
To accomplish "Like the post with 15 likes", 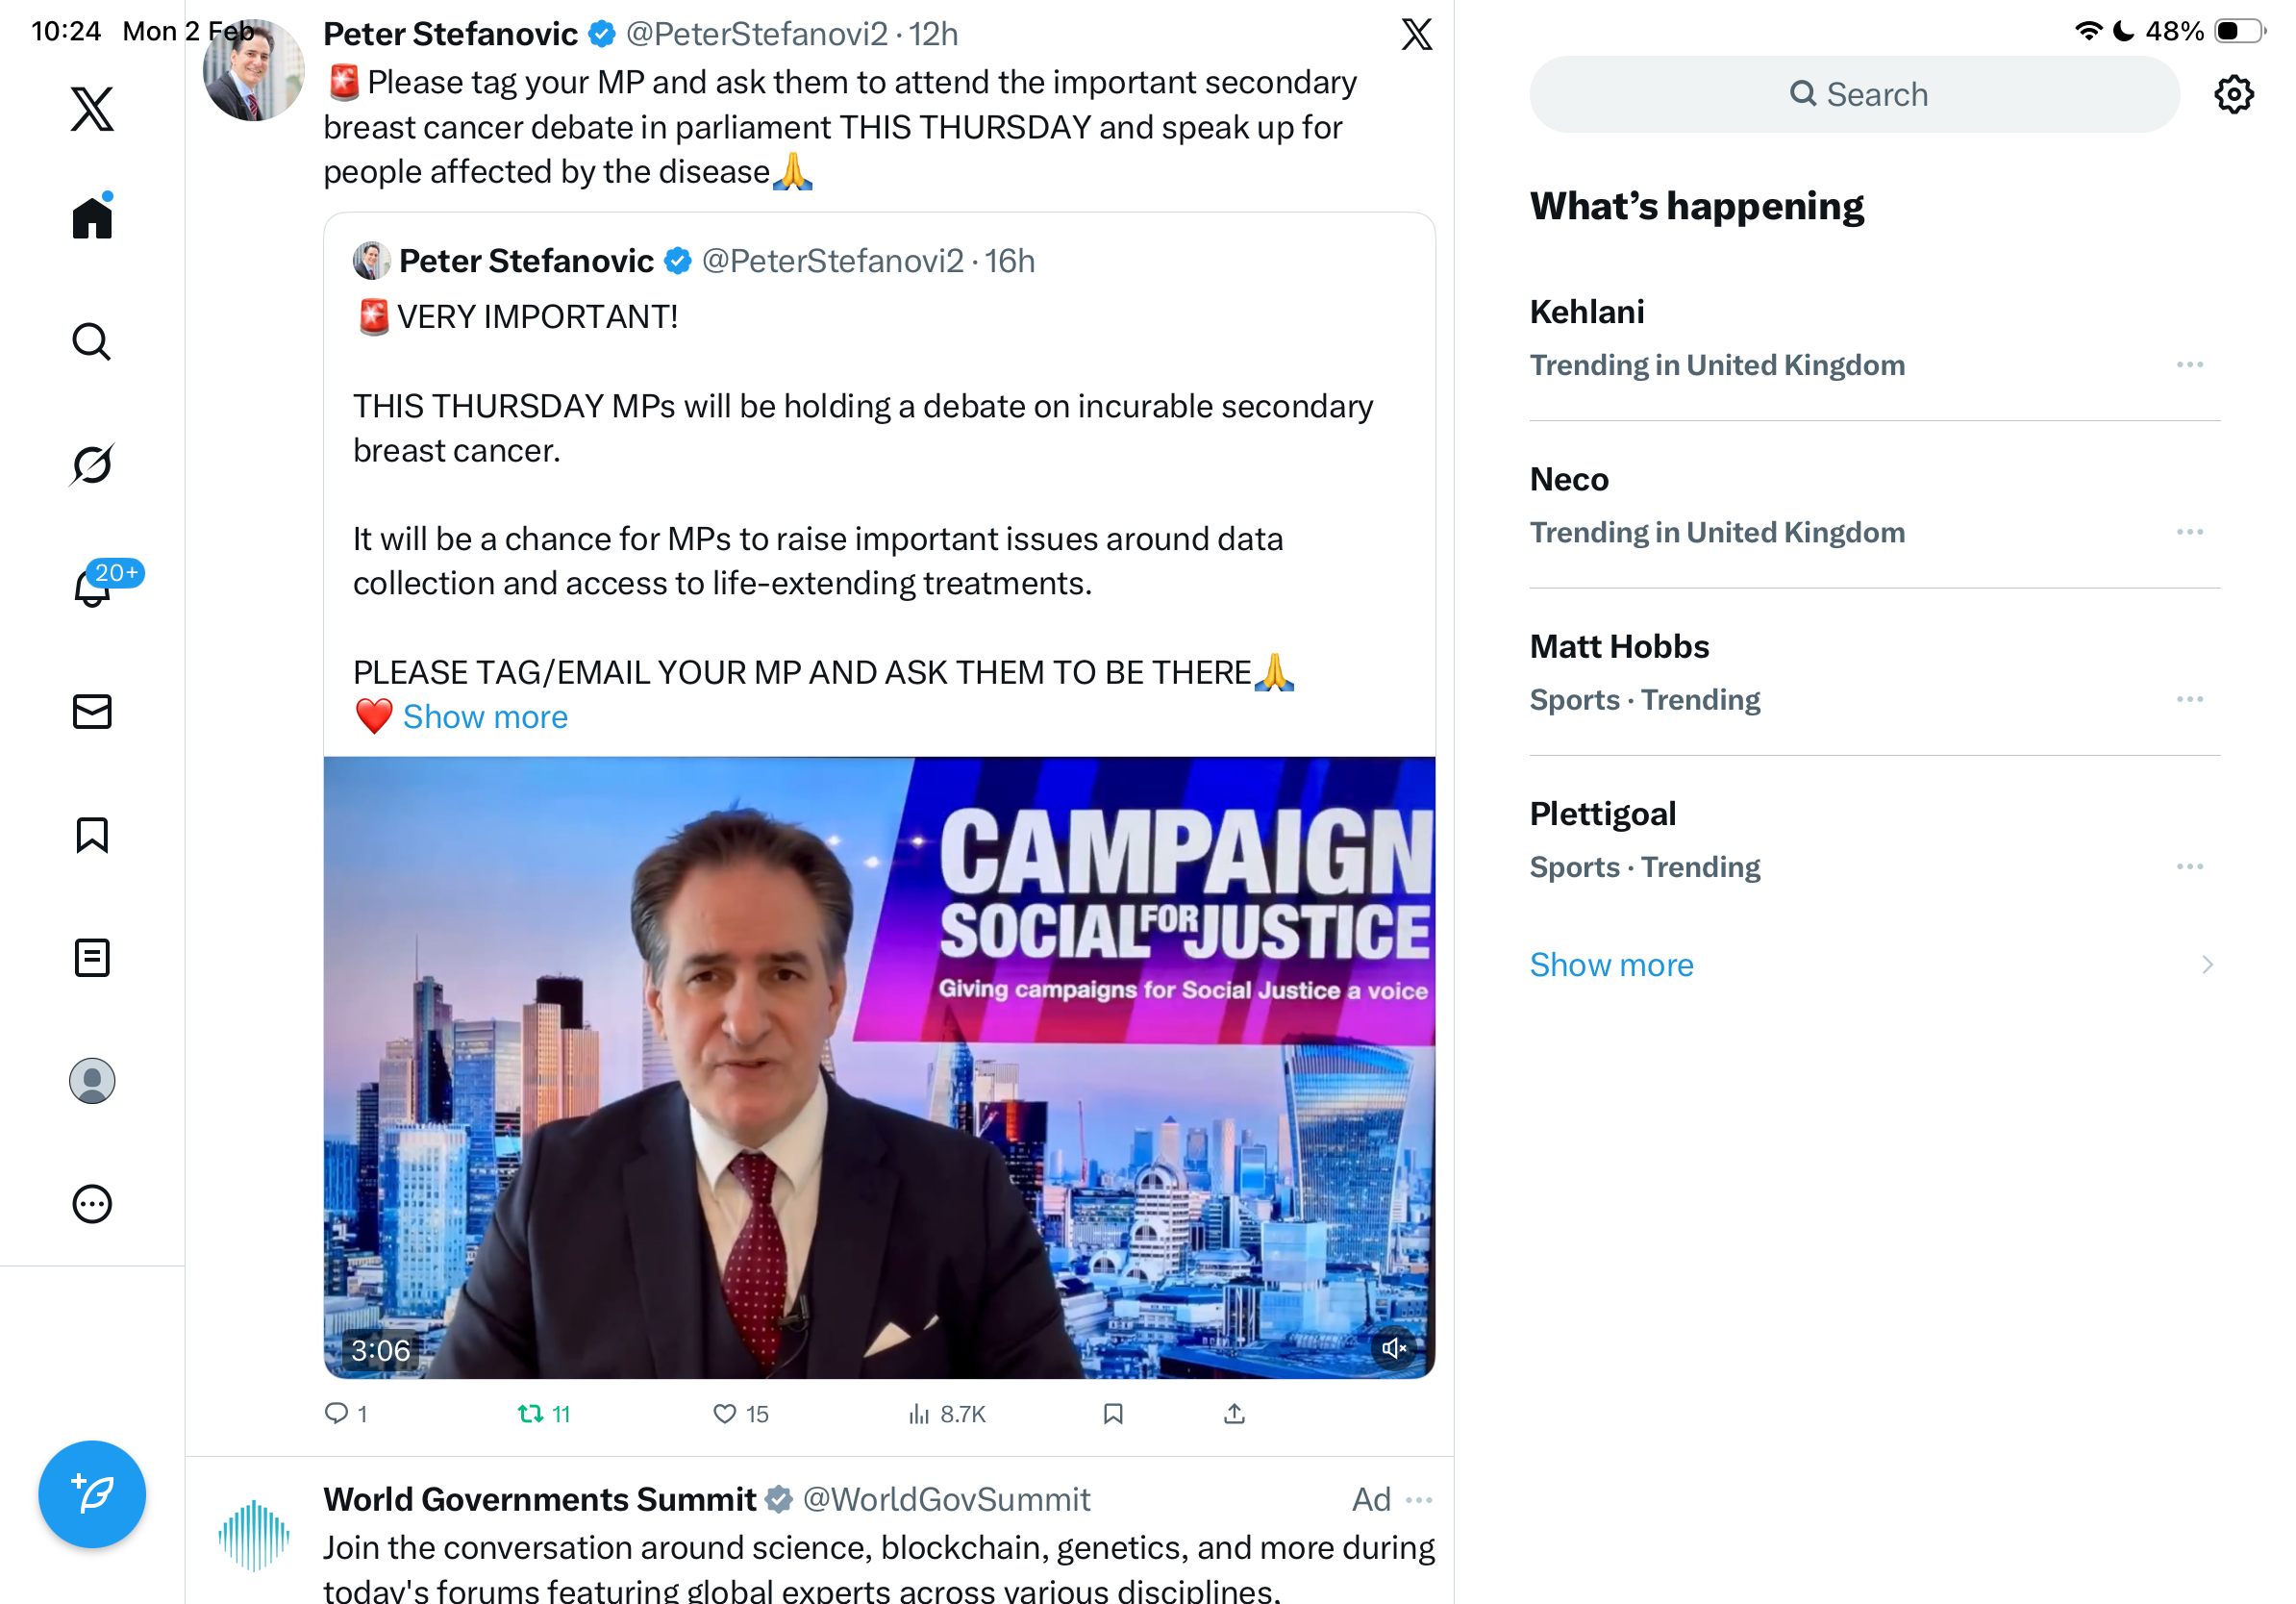I will coord(724,1413).
